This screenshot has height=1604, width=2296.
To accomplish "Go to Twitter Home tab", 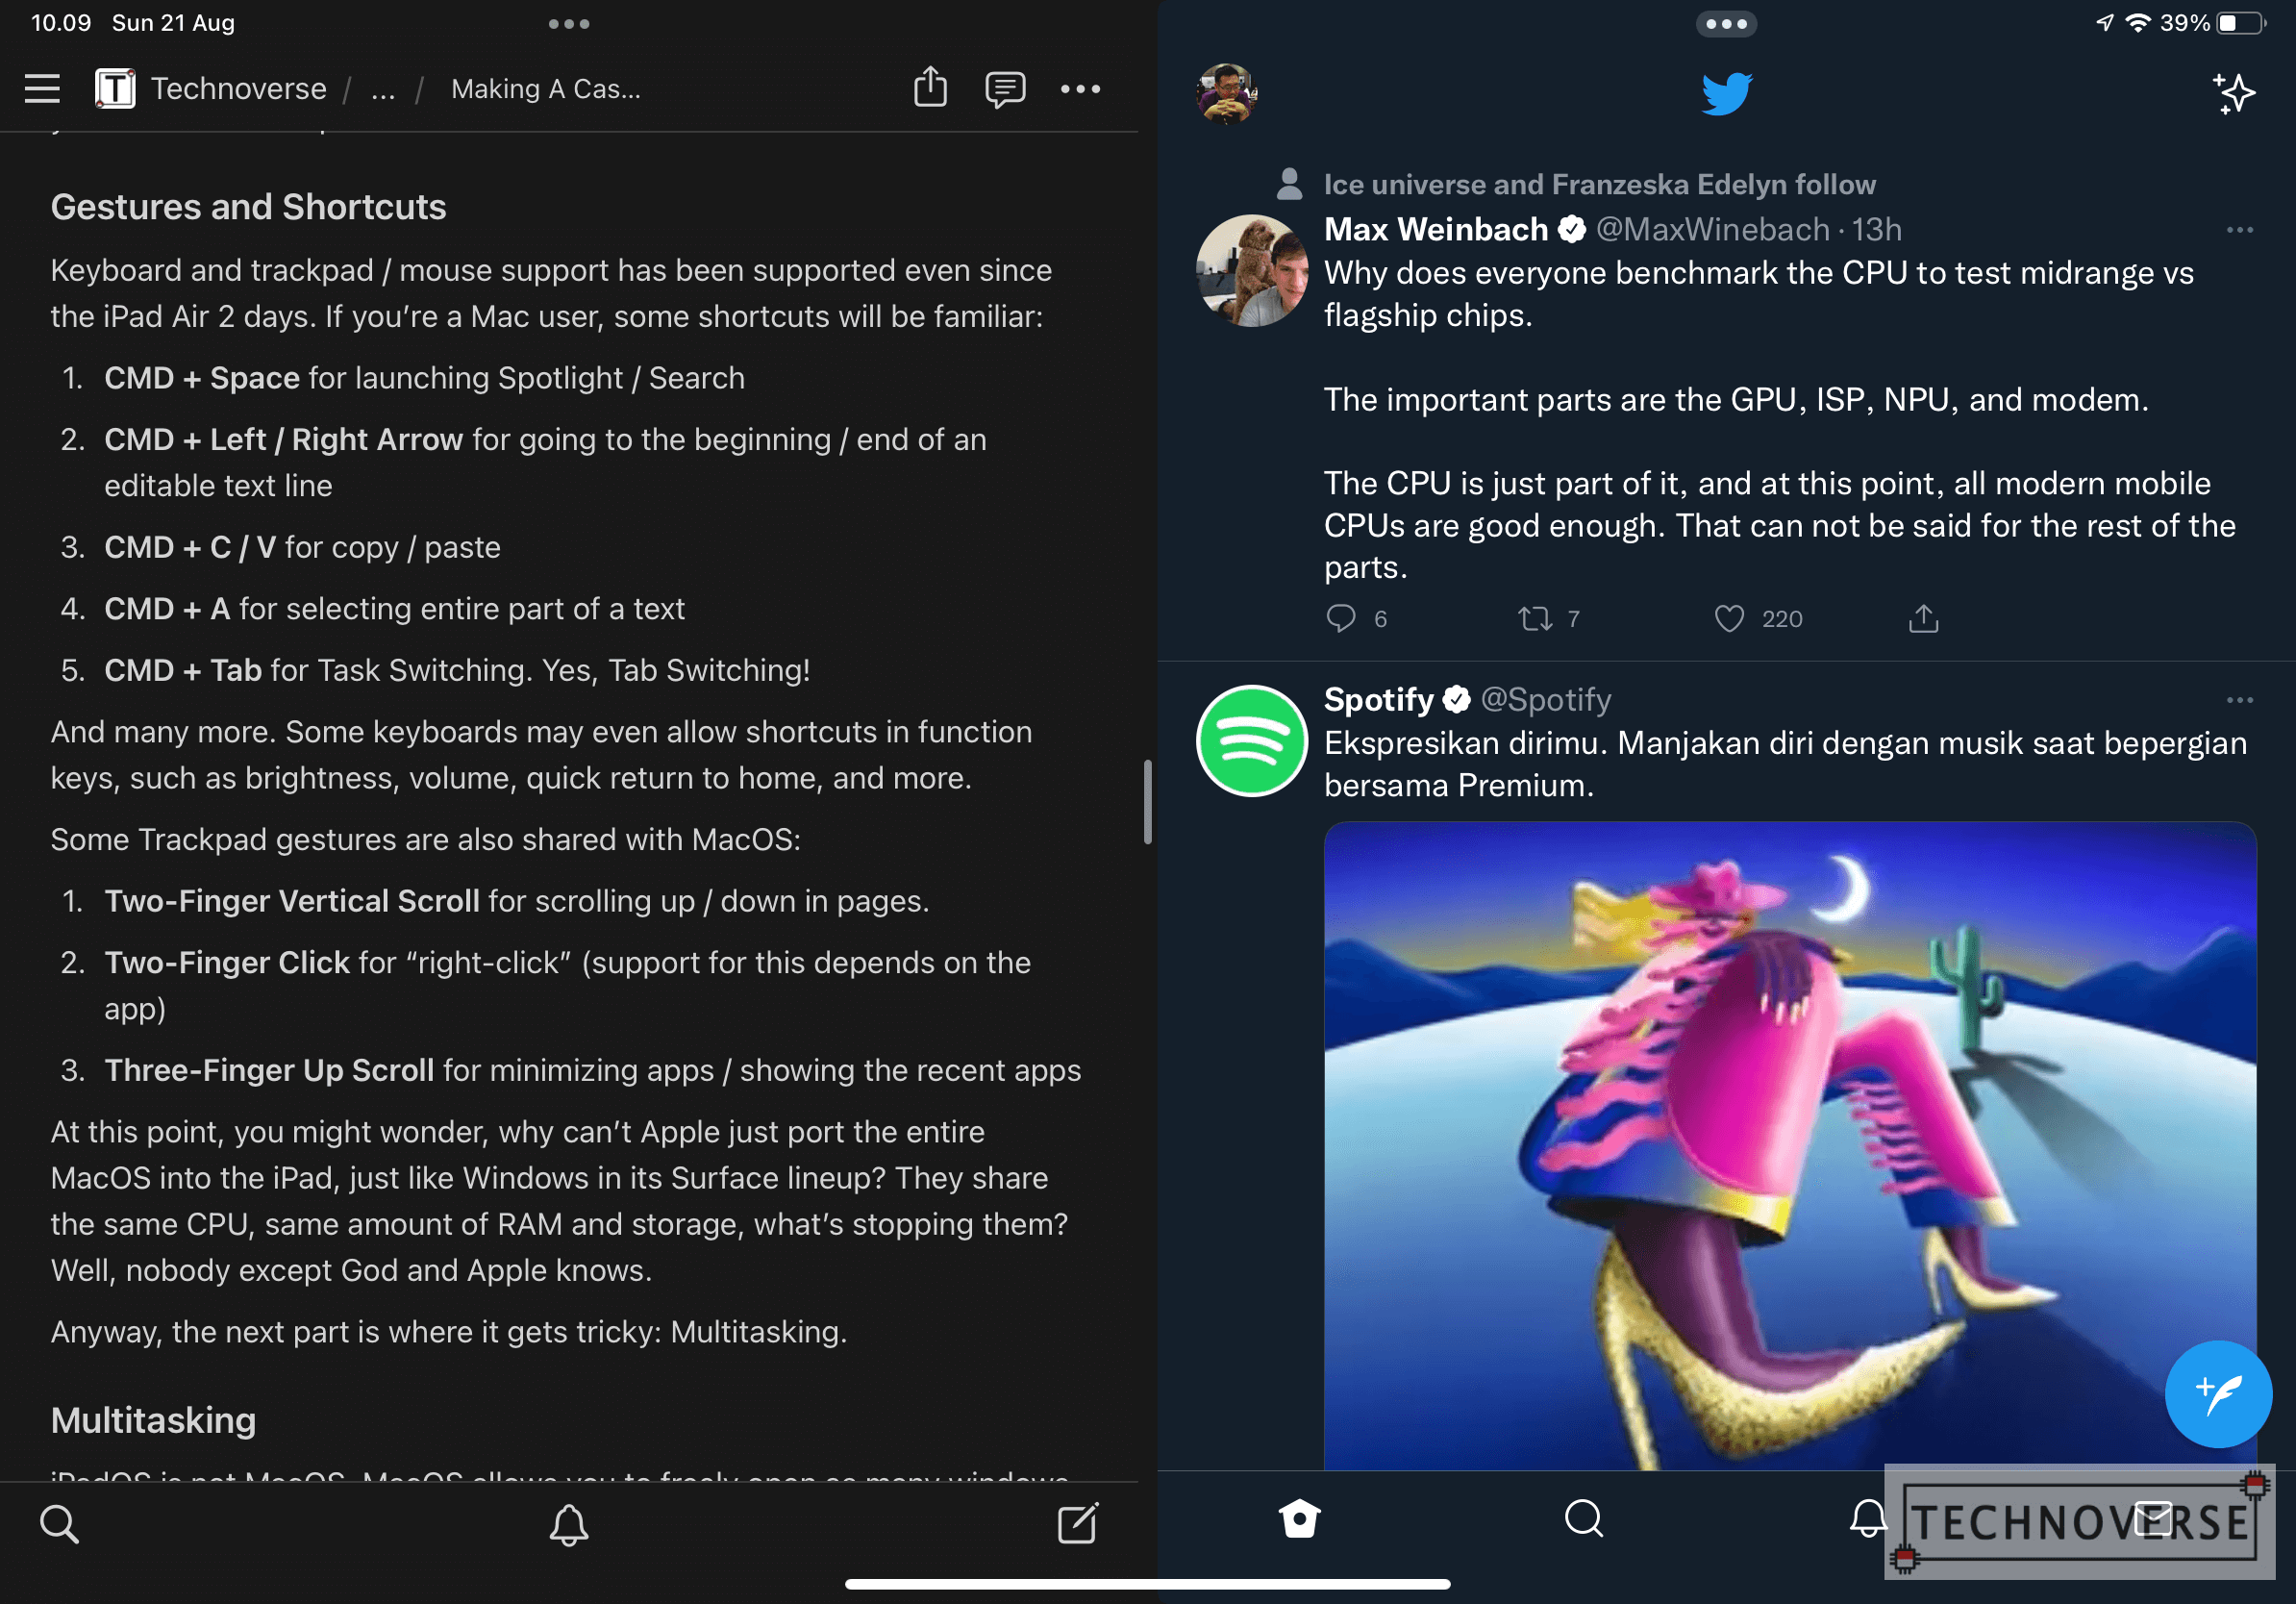I will click(x=1299, y=1518).
